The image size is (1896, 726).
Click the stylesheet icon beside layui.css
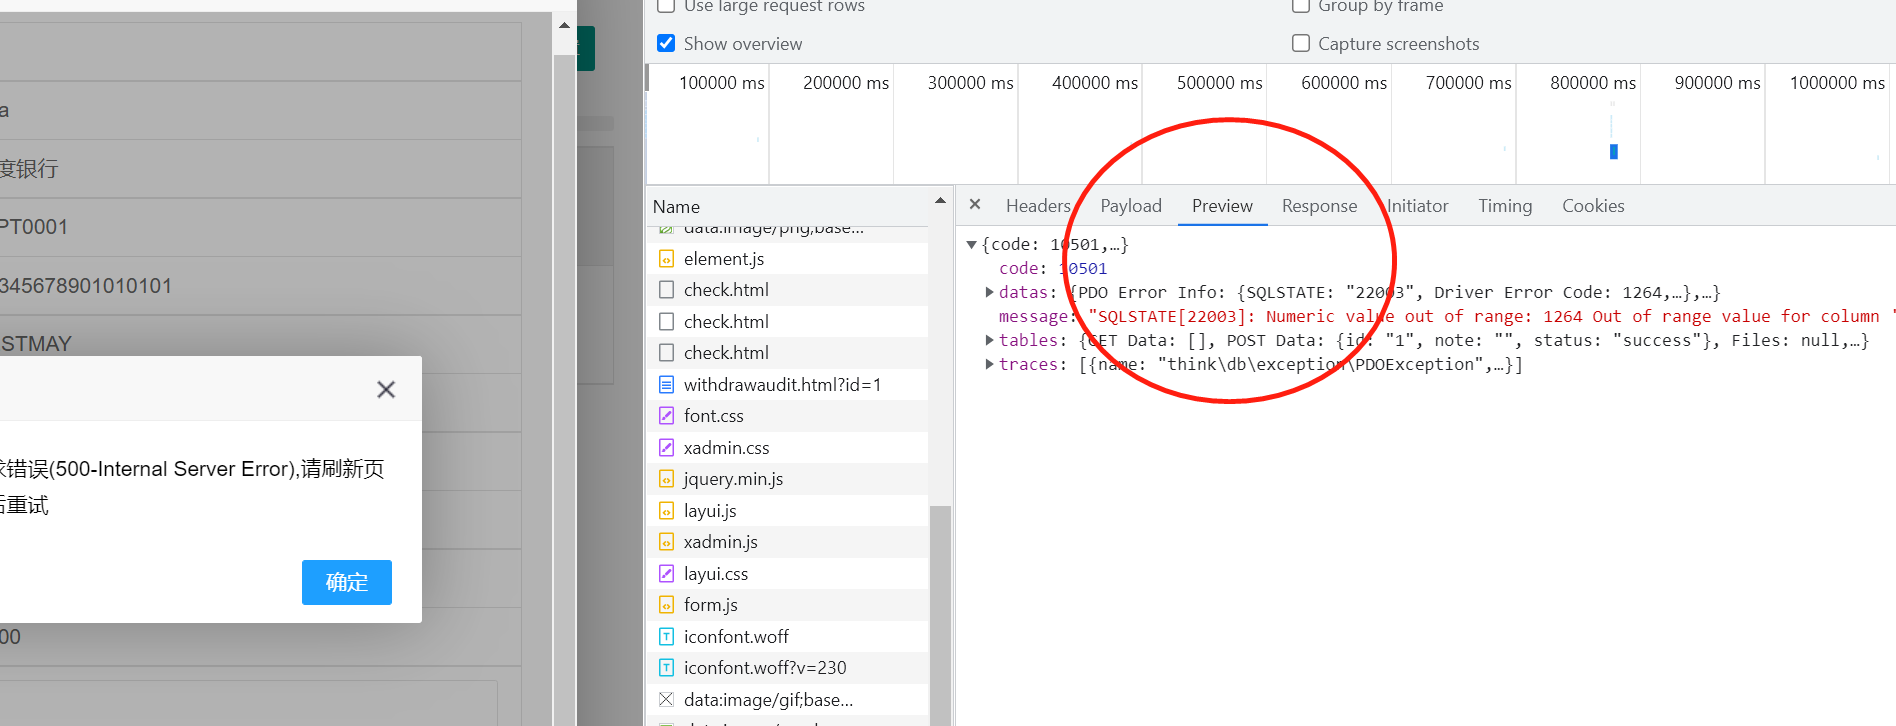tap(666, 574)
